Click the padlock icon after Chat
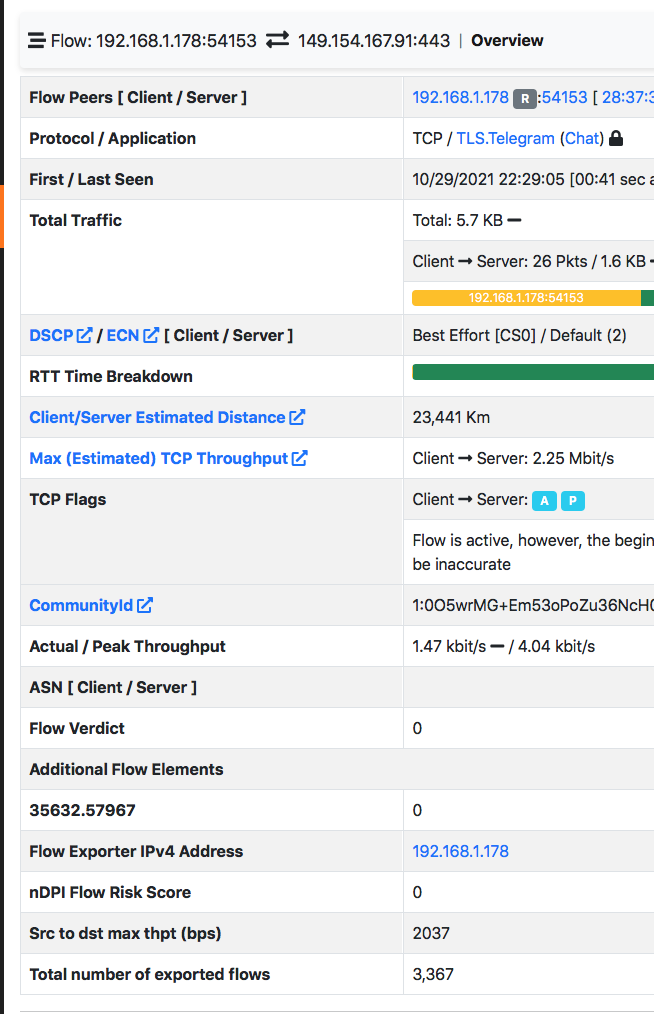 coord(616,138)
